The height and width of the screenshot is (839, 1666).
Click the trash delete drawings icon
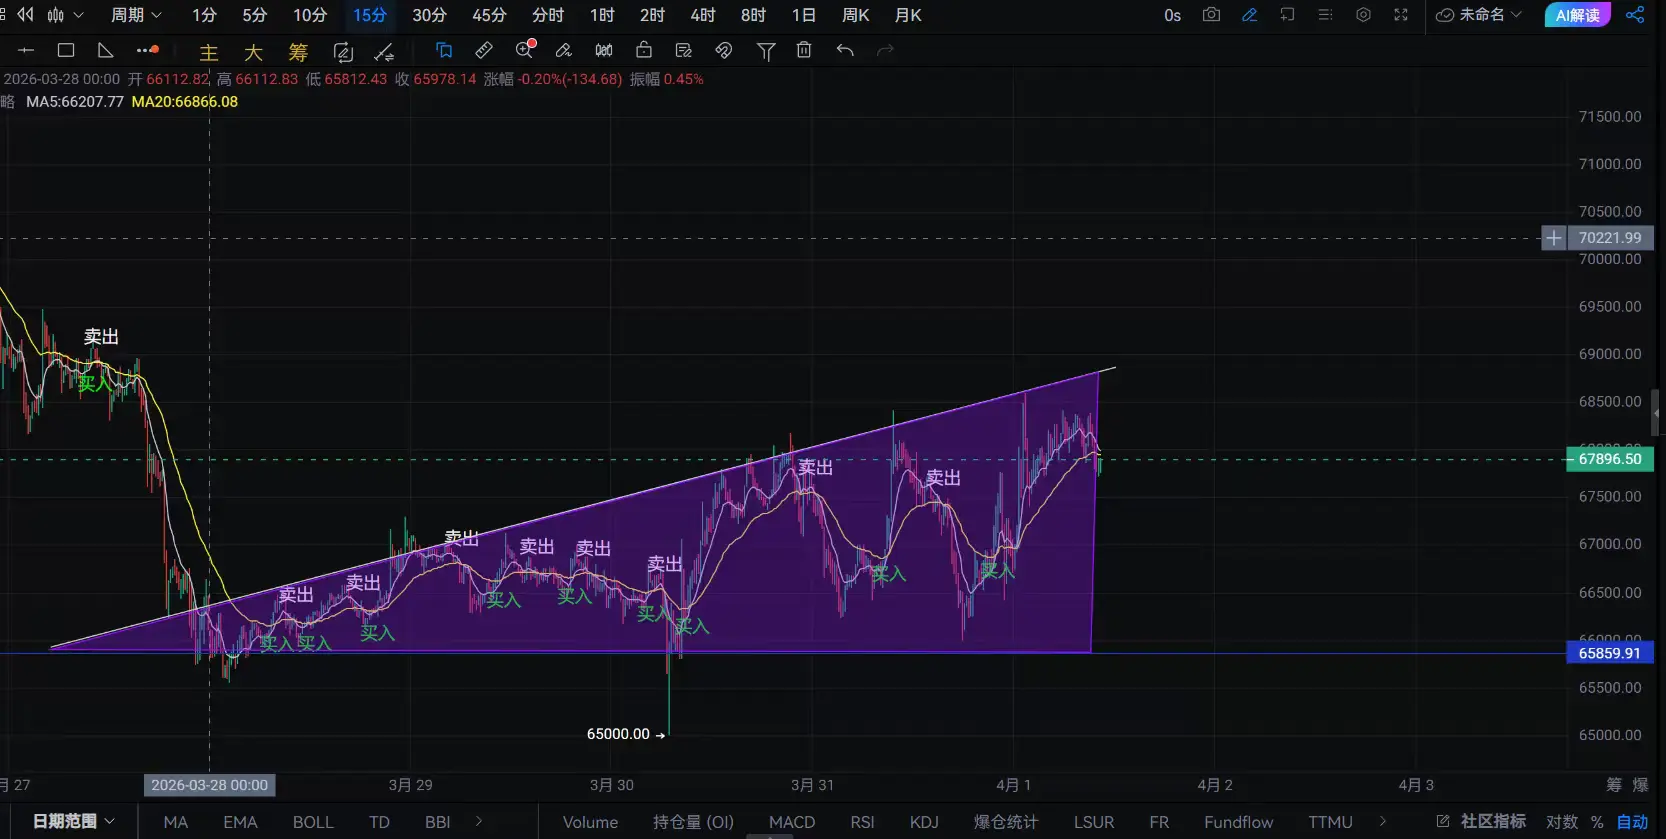point(804,50)
